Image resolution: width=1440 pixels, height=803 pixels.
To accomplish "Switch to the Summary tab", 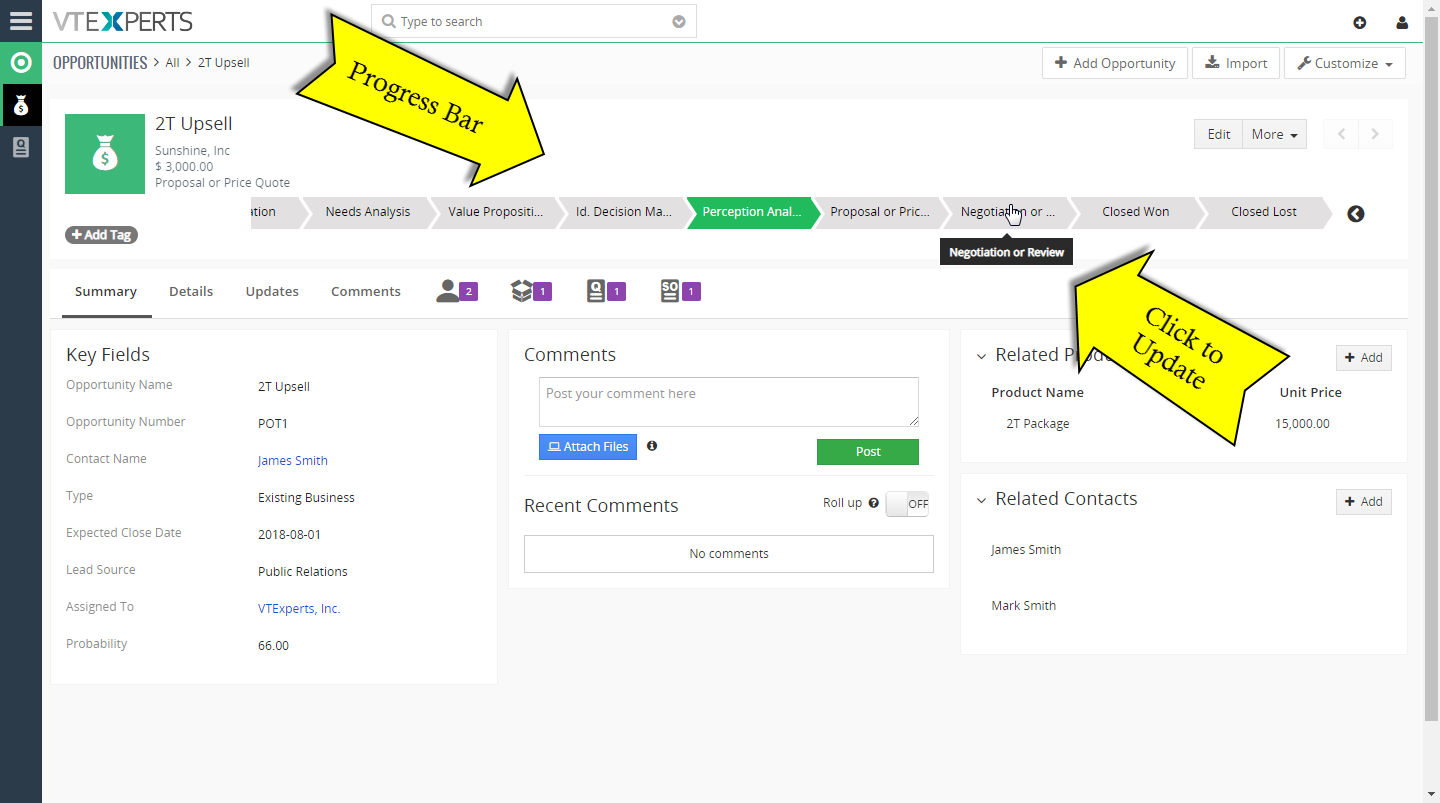I will 106,292.
